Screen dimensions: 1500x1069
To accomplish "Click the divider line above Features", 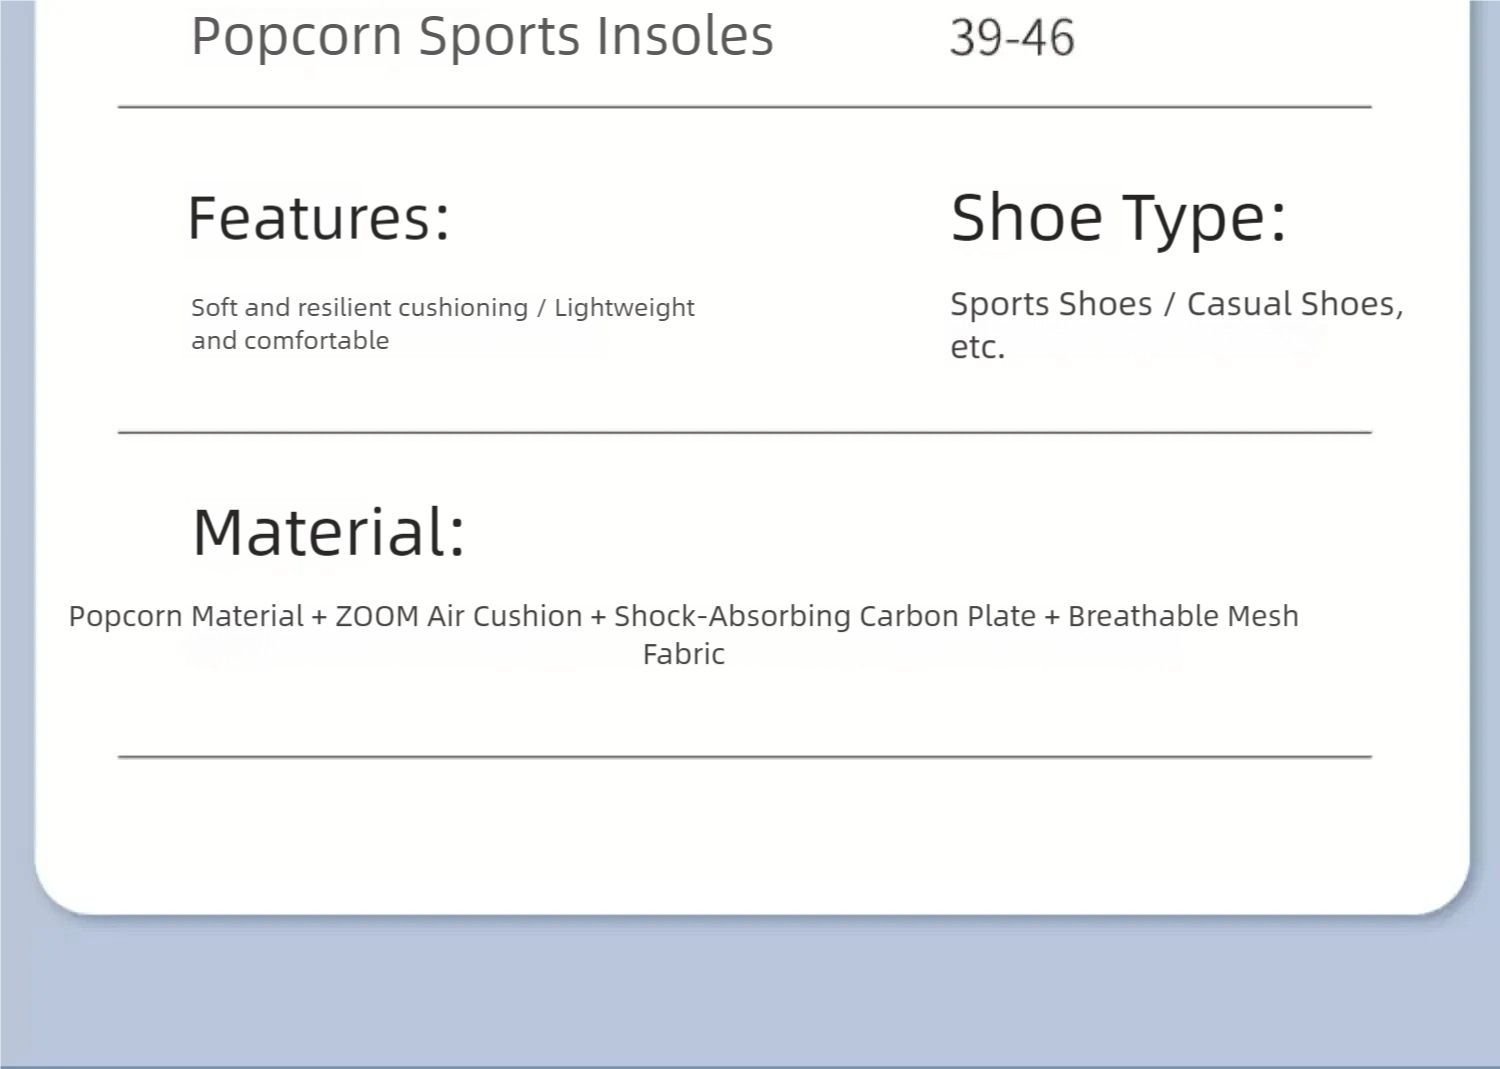I will click(x=744, y=106).
